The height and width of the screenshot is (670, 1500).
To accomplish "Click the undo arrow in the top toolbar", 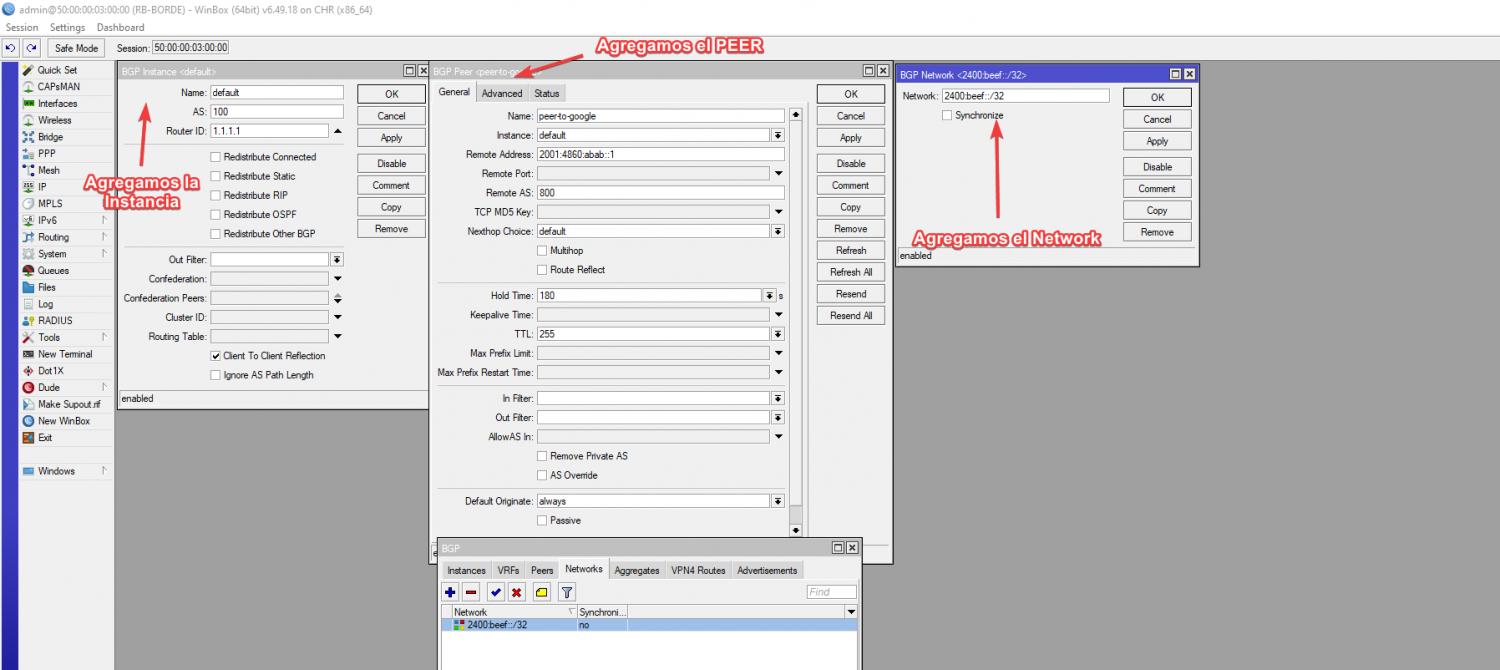I will [x=11, y=48].
